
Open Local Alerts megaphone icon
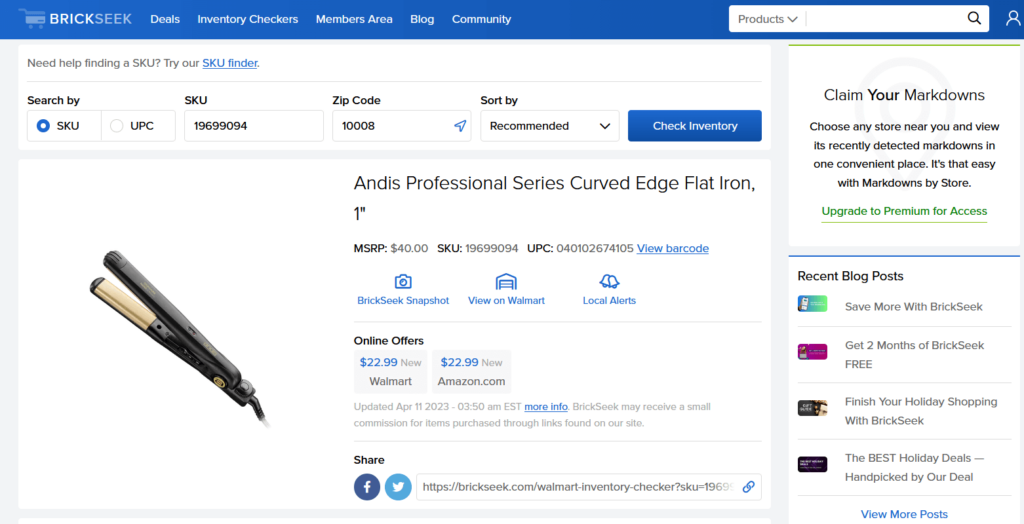609,282
